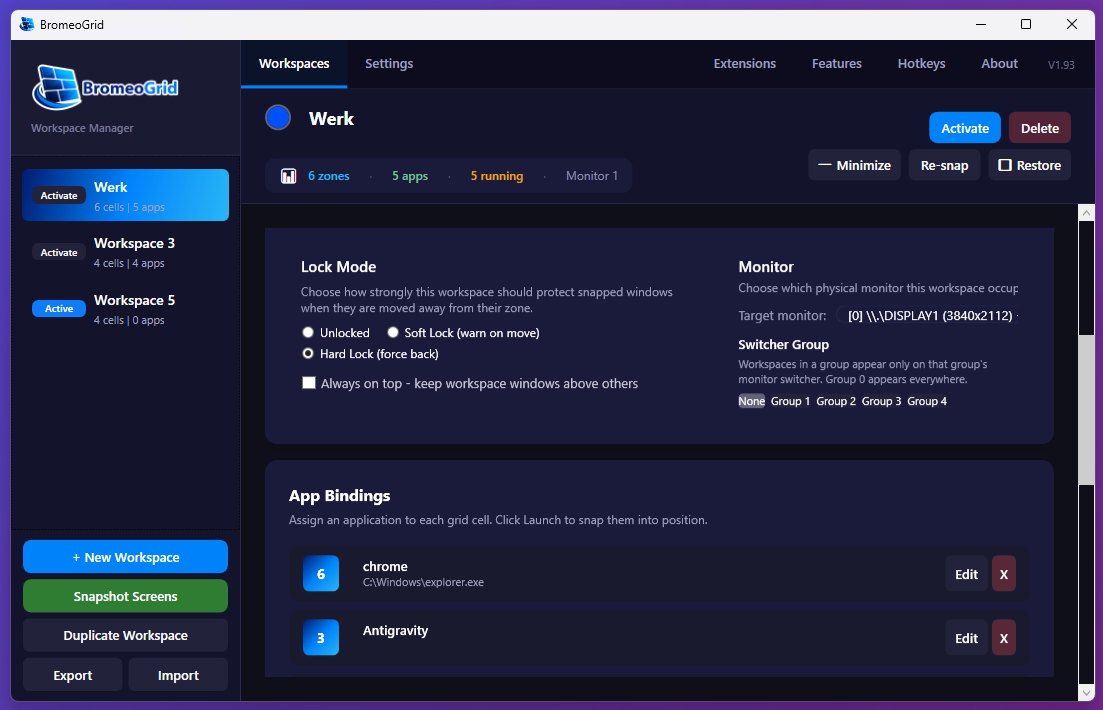Select Soft Lock (warn on move)

[392, 332]
